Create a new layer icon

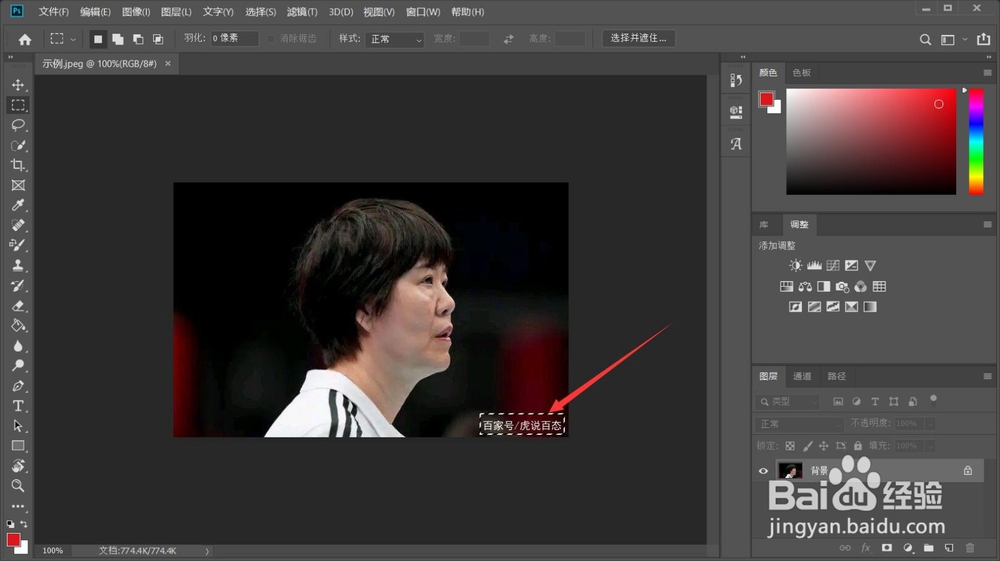(949, 548)
